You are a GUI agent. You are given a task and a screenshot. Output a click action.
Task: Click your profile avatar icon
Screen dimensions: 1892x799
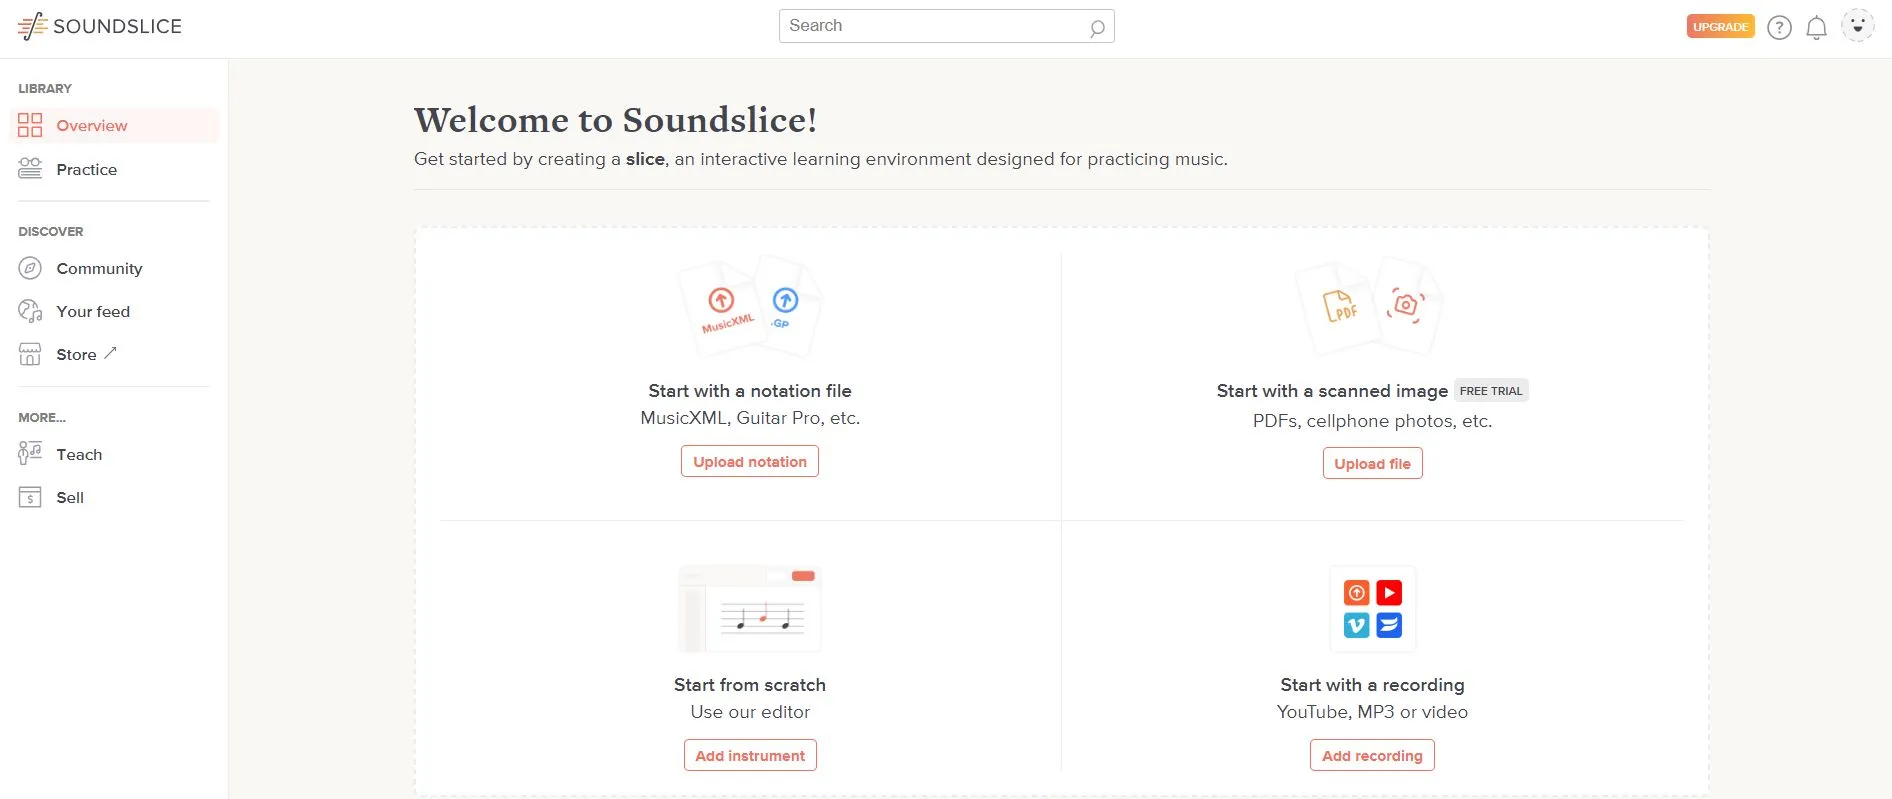(1858, 25)
